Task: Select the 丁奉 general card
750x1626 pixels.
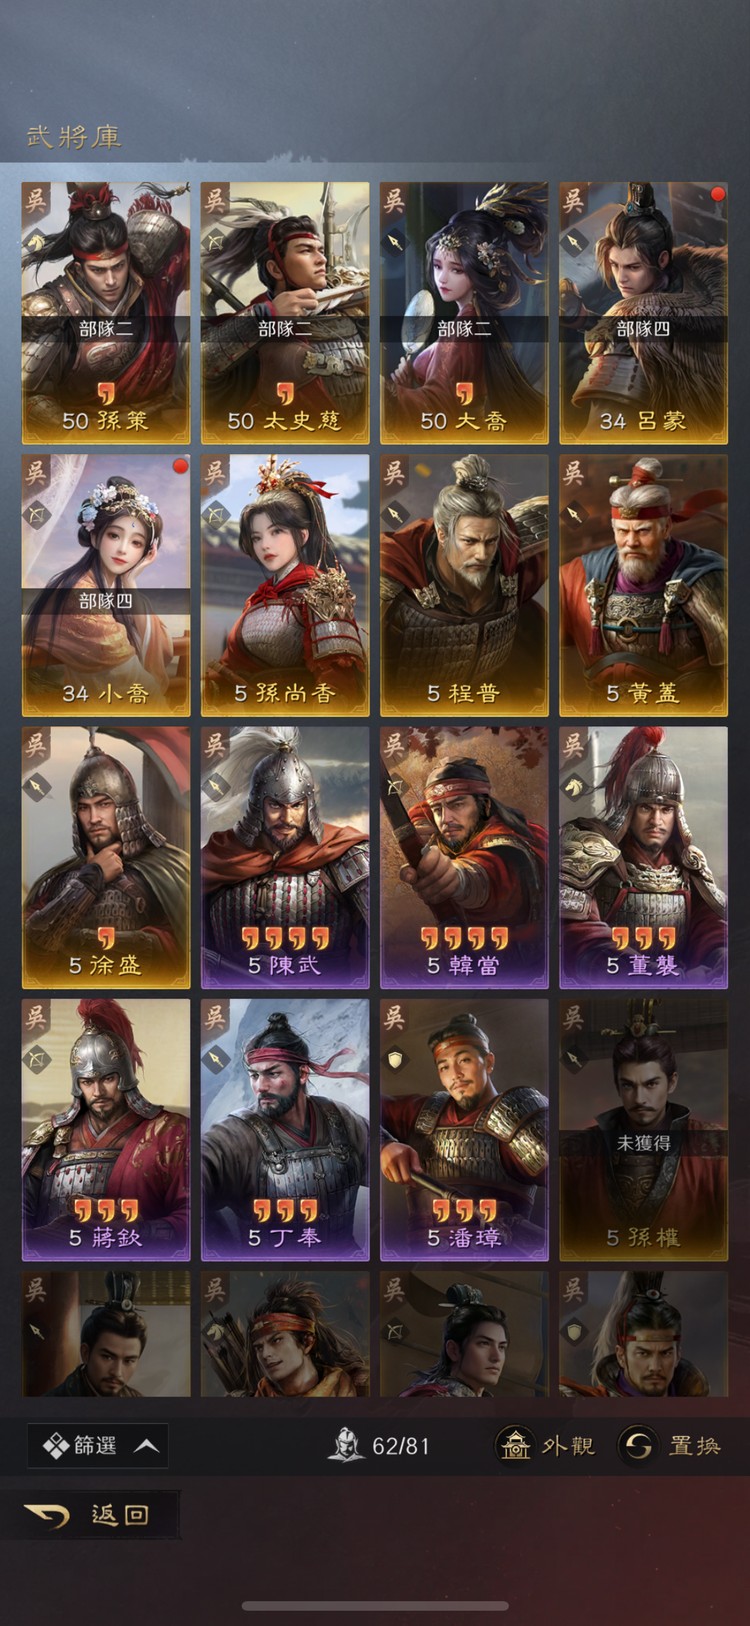Action: pos(285,1130)
